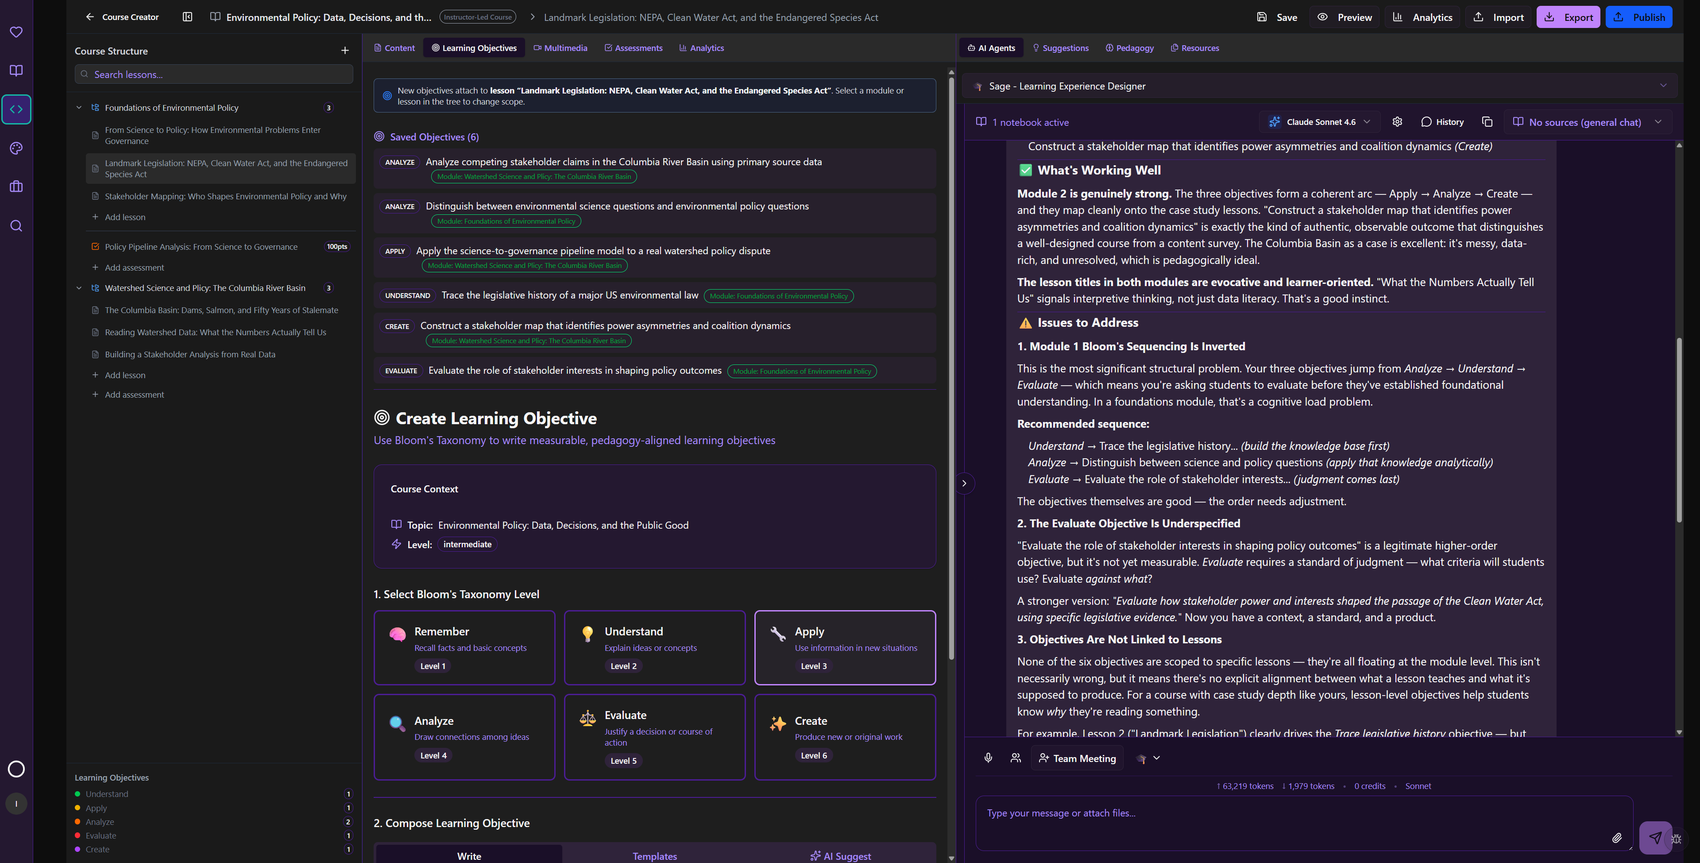1700x863 pixels.
Task: Send the message with the paper plane icon
Action: [1655, 838]
